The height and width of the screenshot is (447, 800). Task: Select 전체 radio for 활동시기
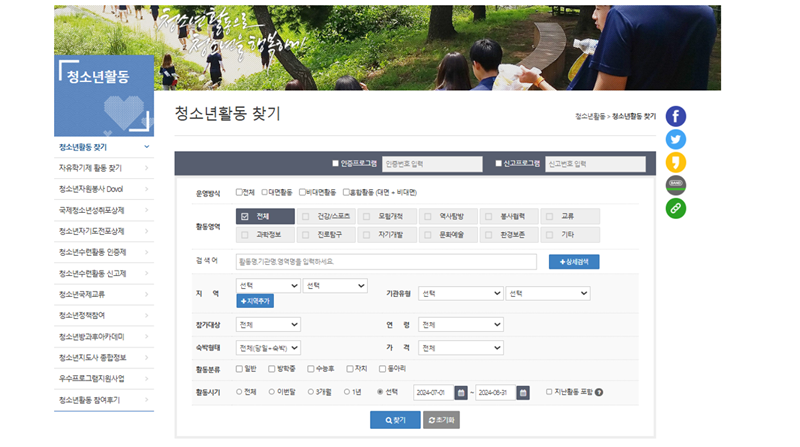(x=239, y=392)
